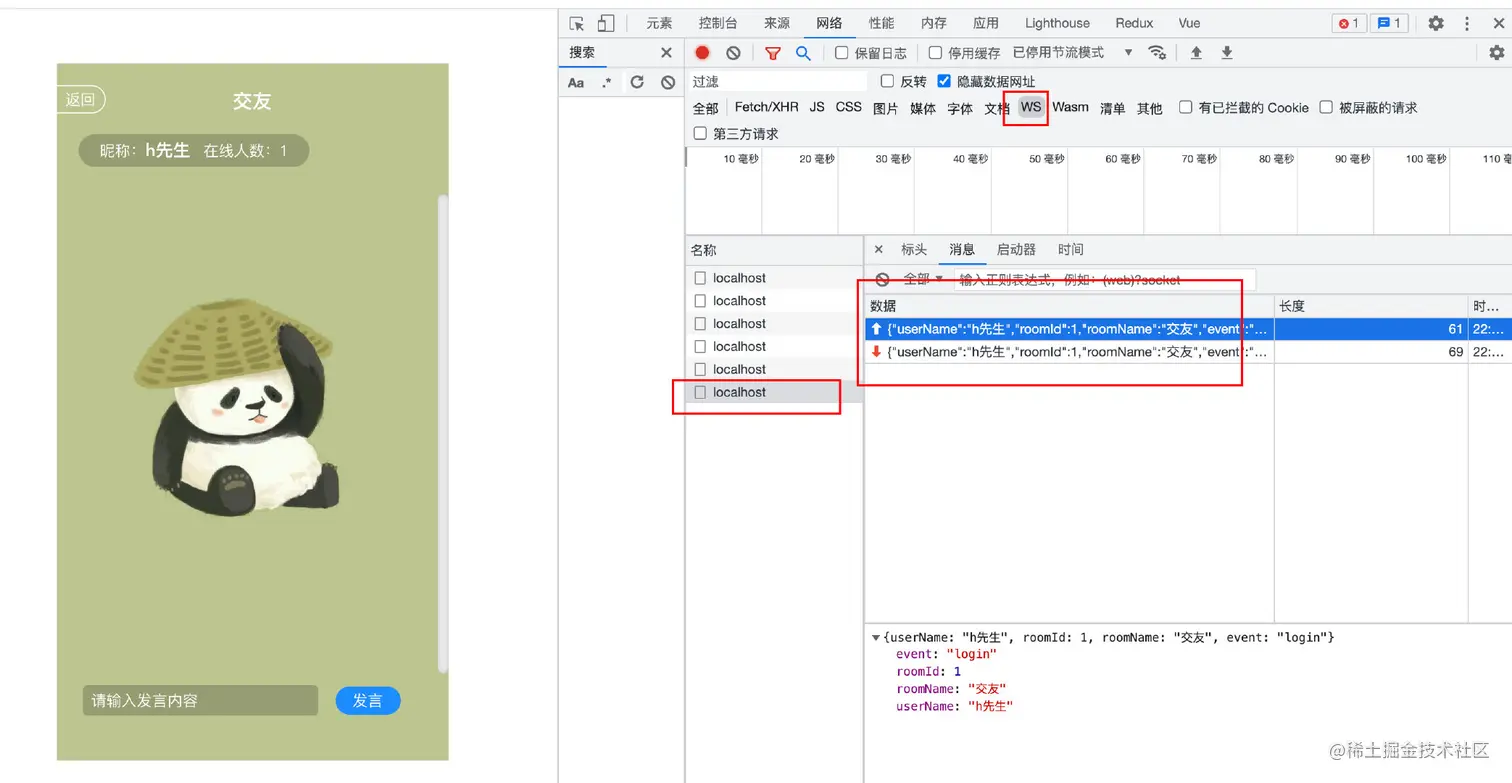Select the WS request filter
Image resolution: width=1512 pixels, height=783 pixels.
pos(1031,107)
